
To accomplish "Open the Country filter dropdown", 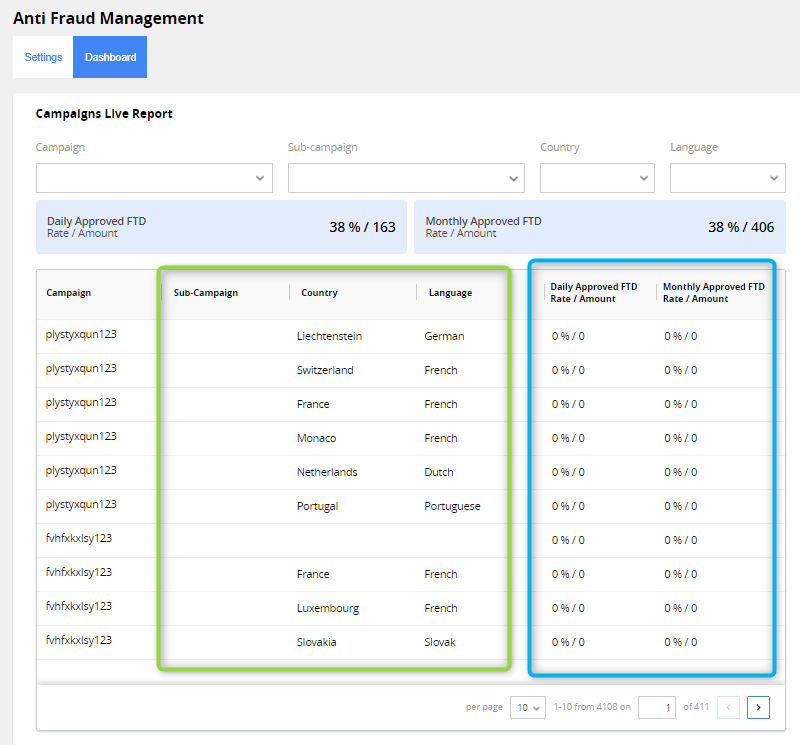I will tap(597, 178).
